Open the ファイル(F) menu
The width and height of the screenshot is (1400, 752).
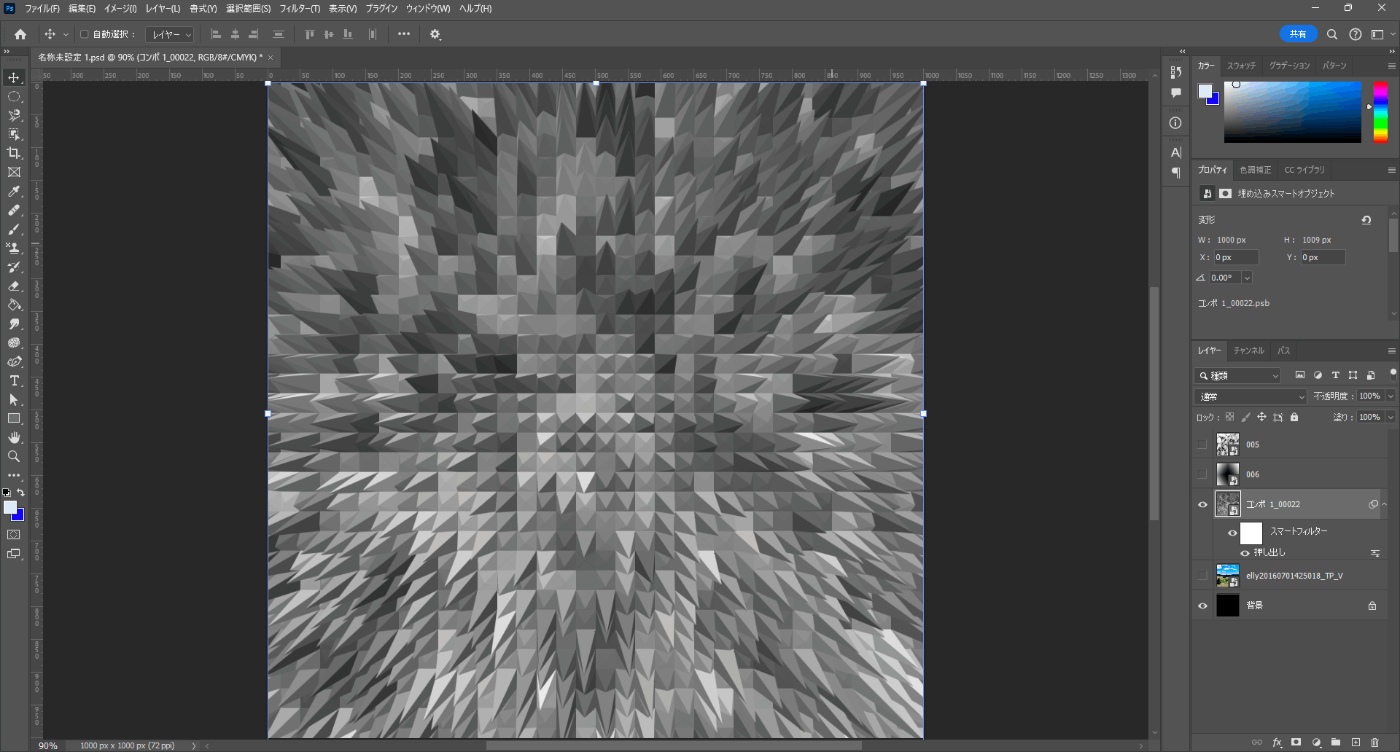click(x=42, y=8)
